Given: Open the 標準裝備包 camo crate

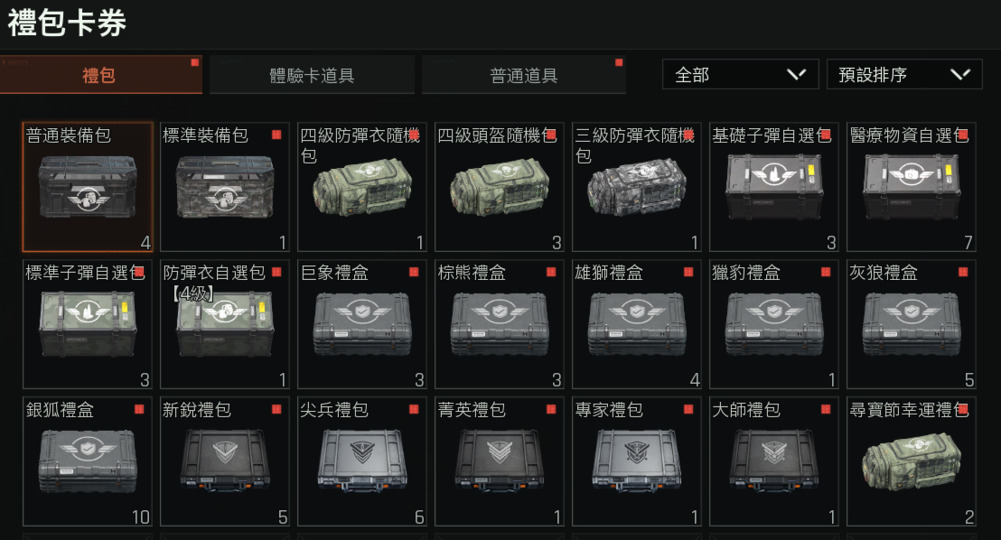Looking at the screenshot, I should click(x=225, y=187).
